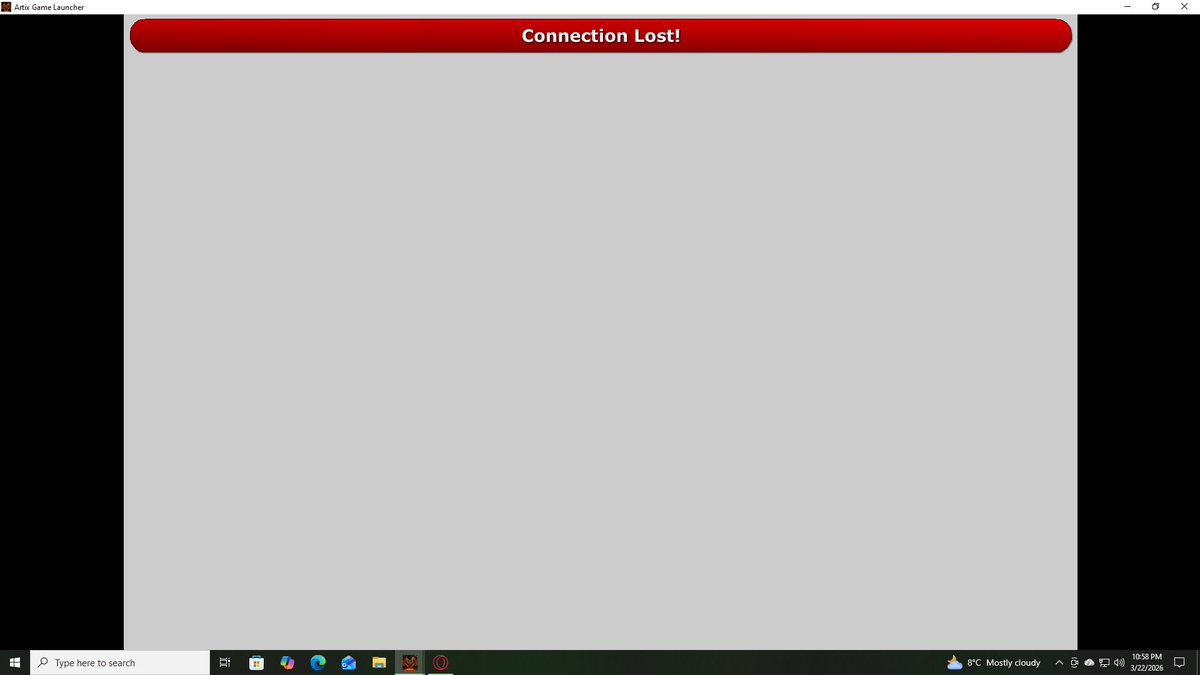Open File Explorer from taskbar
1200x675 pixels.
pyautogui.click(x=379, y=662)
